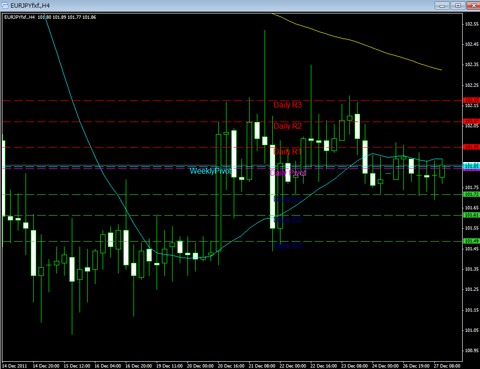Image resolution: width=480 pixels, height=369 pixels.
Task: Click the red 102.07 price tag
Action: [x=472, y=121]
